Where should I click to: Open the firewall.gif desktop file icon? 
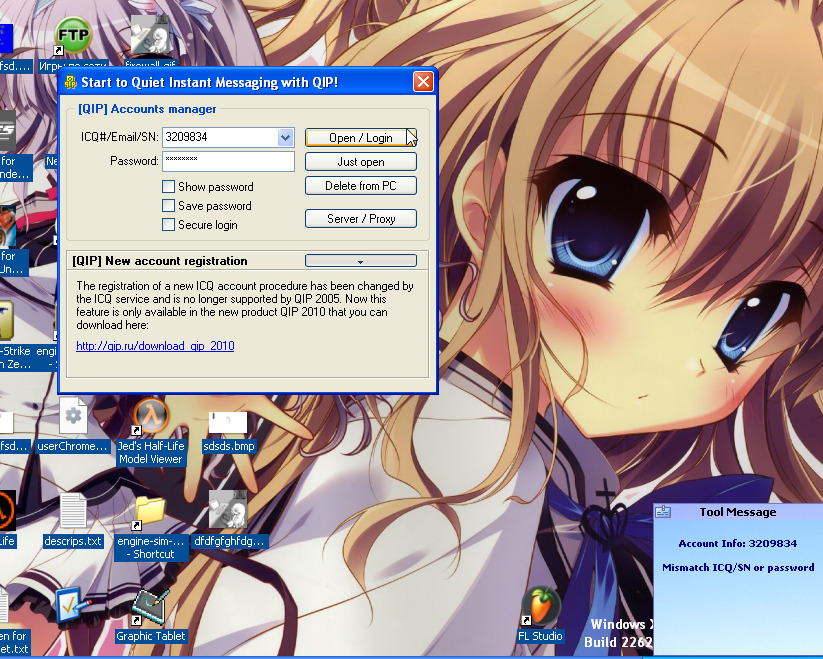[151, 35]
